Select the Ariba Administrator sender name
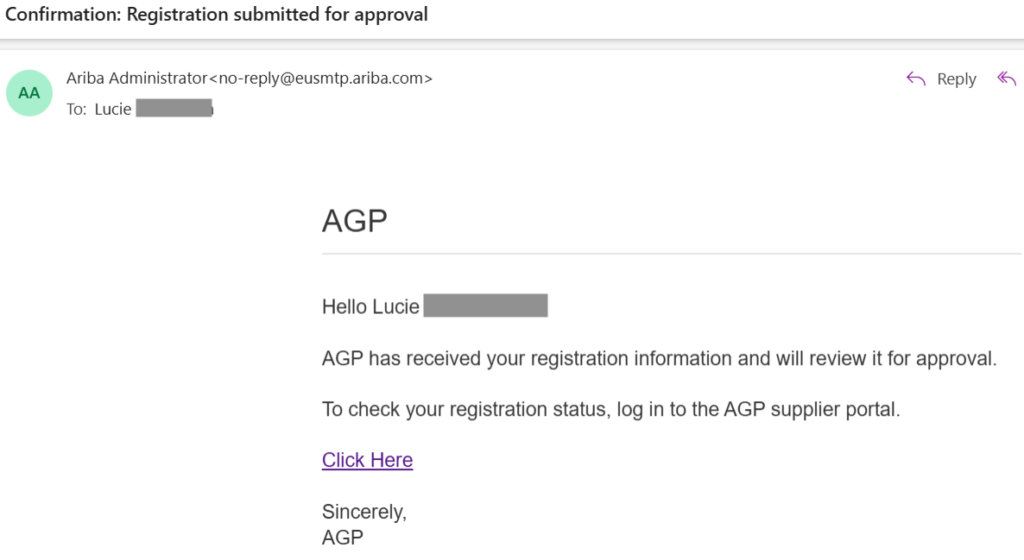Viewport: 1024px width, 560px height. click(x=136, y=78)
